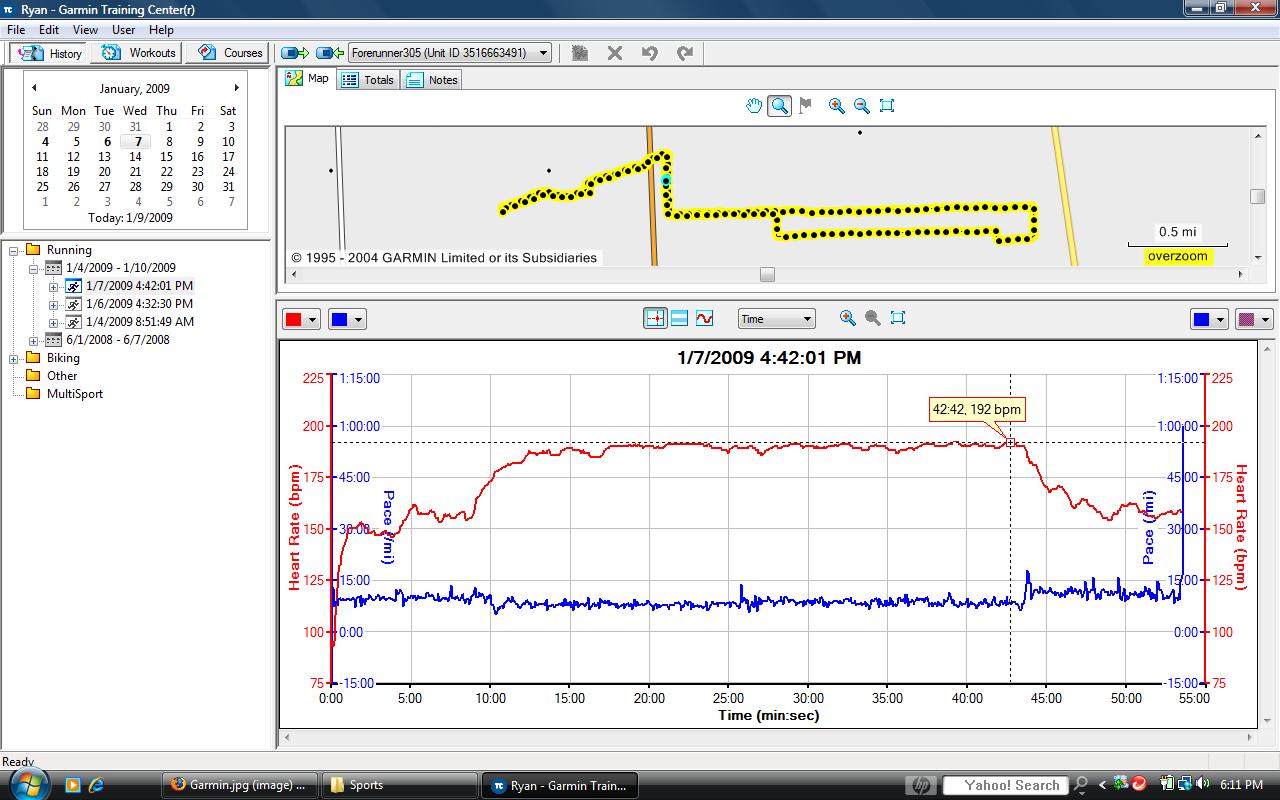
Task: Expand the 6/1/2008 - 6/7/2008 week
Action: click(x=34, y=340)
